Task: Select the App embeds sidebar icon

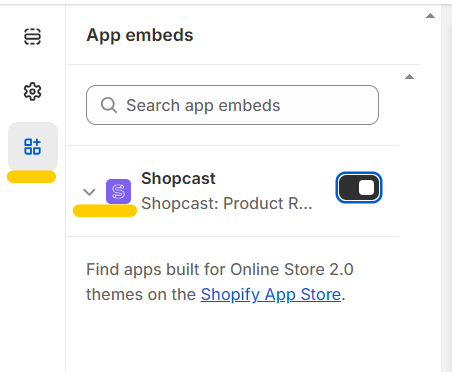Action: pos(33,147)
